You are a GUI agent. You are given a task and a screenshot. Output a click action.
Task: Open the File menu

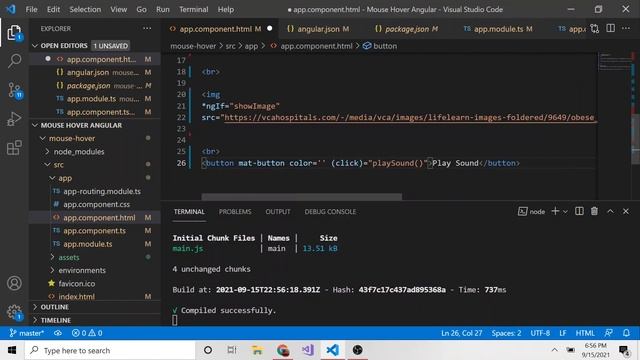(x=31, y=9)
